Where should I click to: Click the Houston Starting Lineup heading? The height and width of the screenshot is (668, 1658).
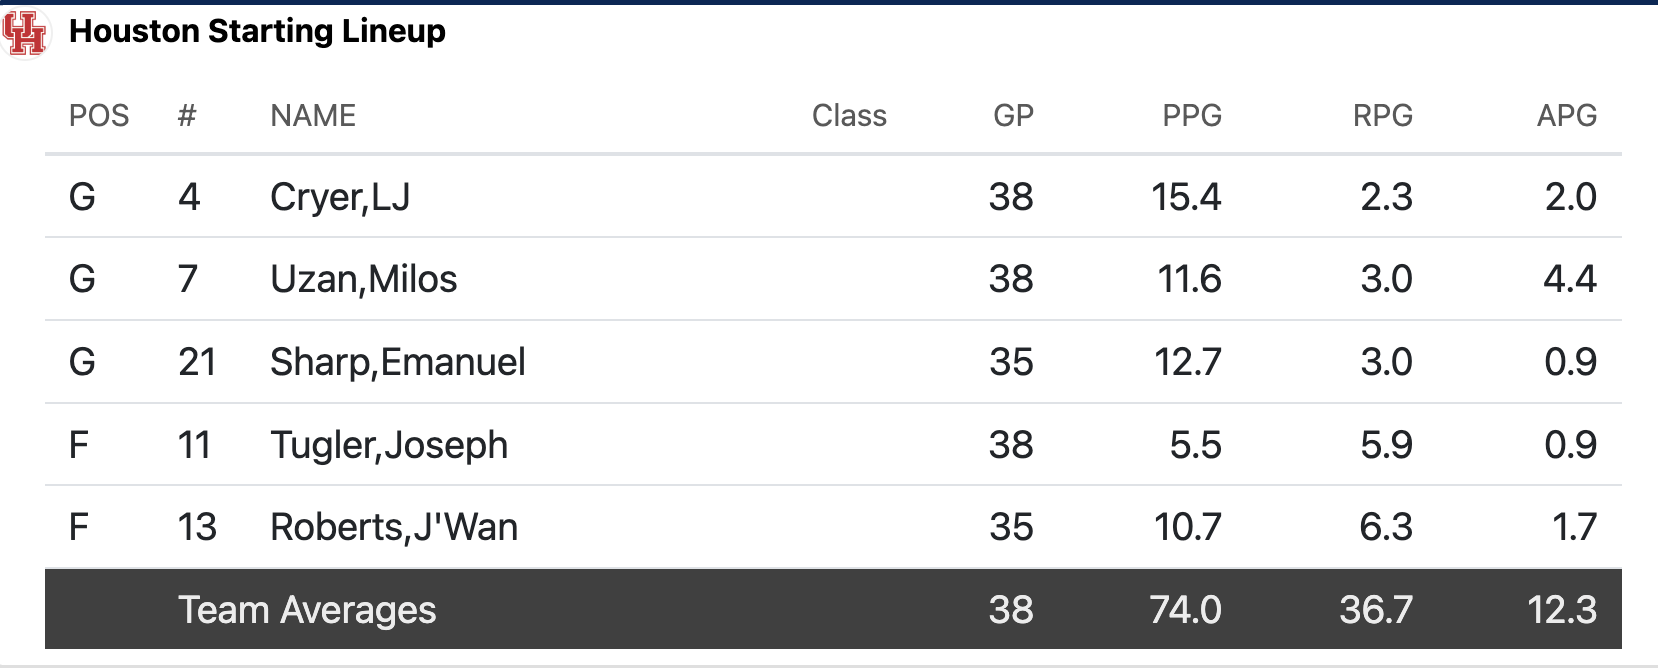coord(257,31)
